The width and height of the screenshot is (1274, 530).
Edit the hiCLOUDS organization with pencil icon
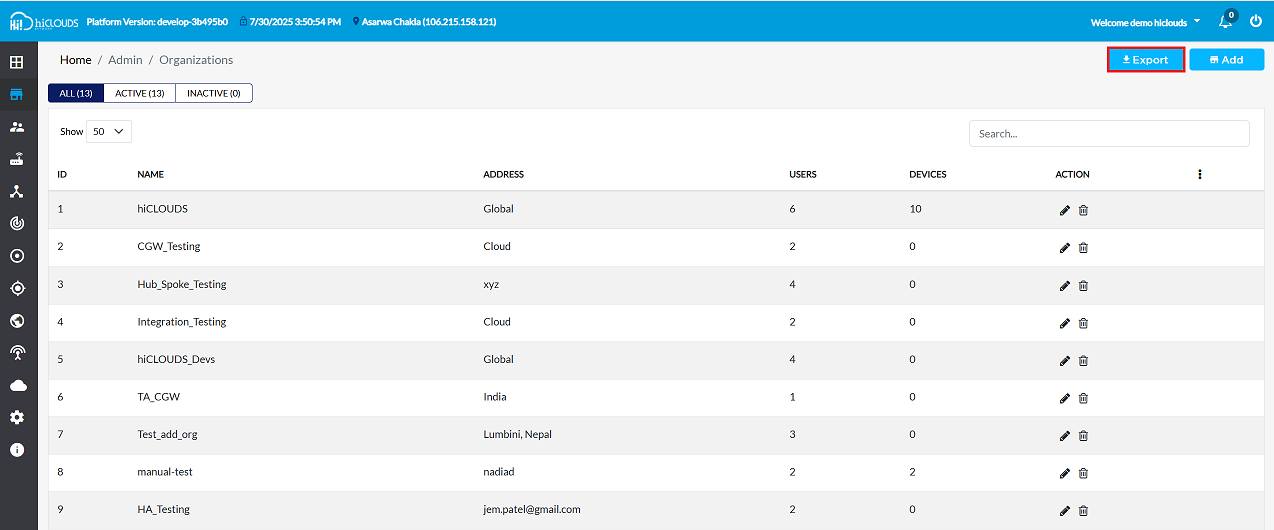tap(1064, 210)
